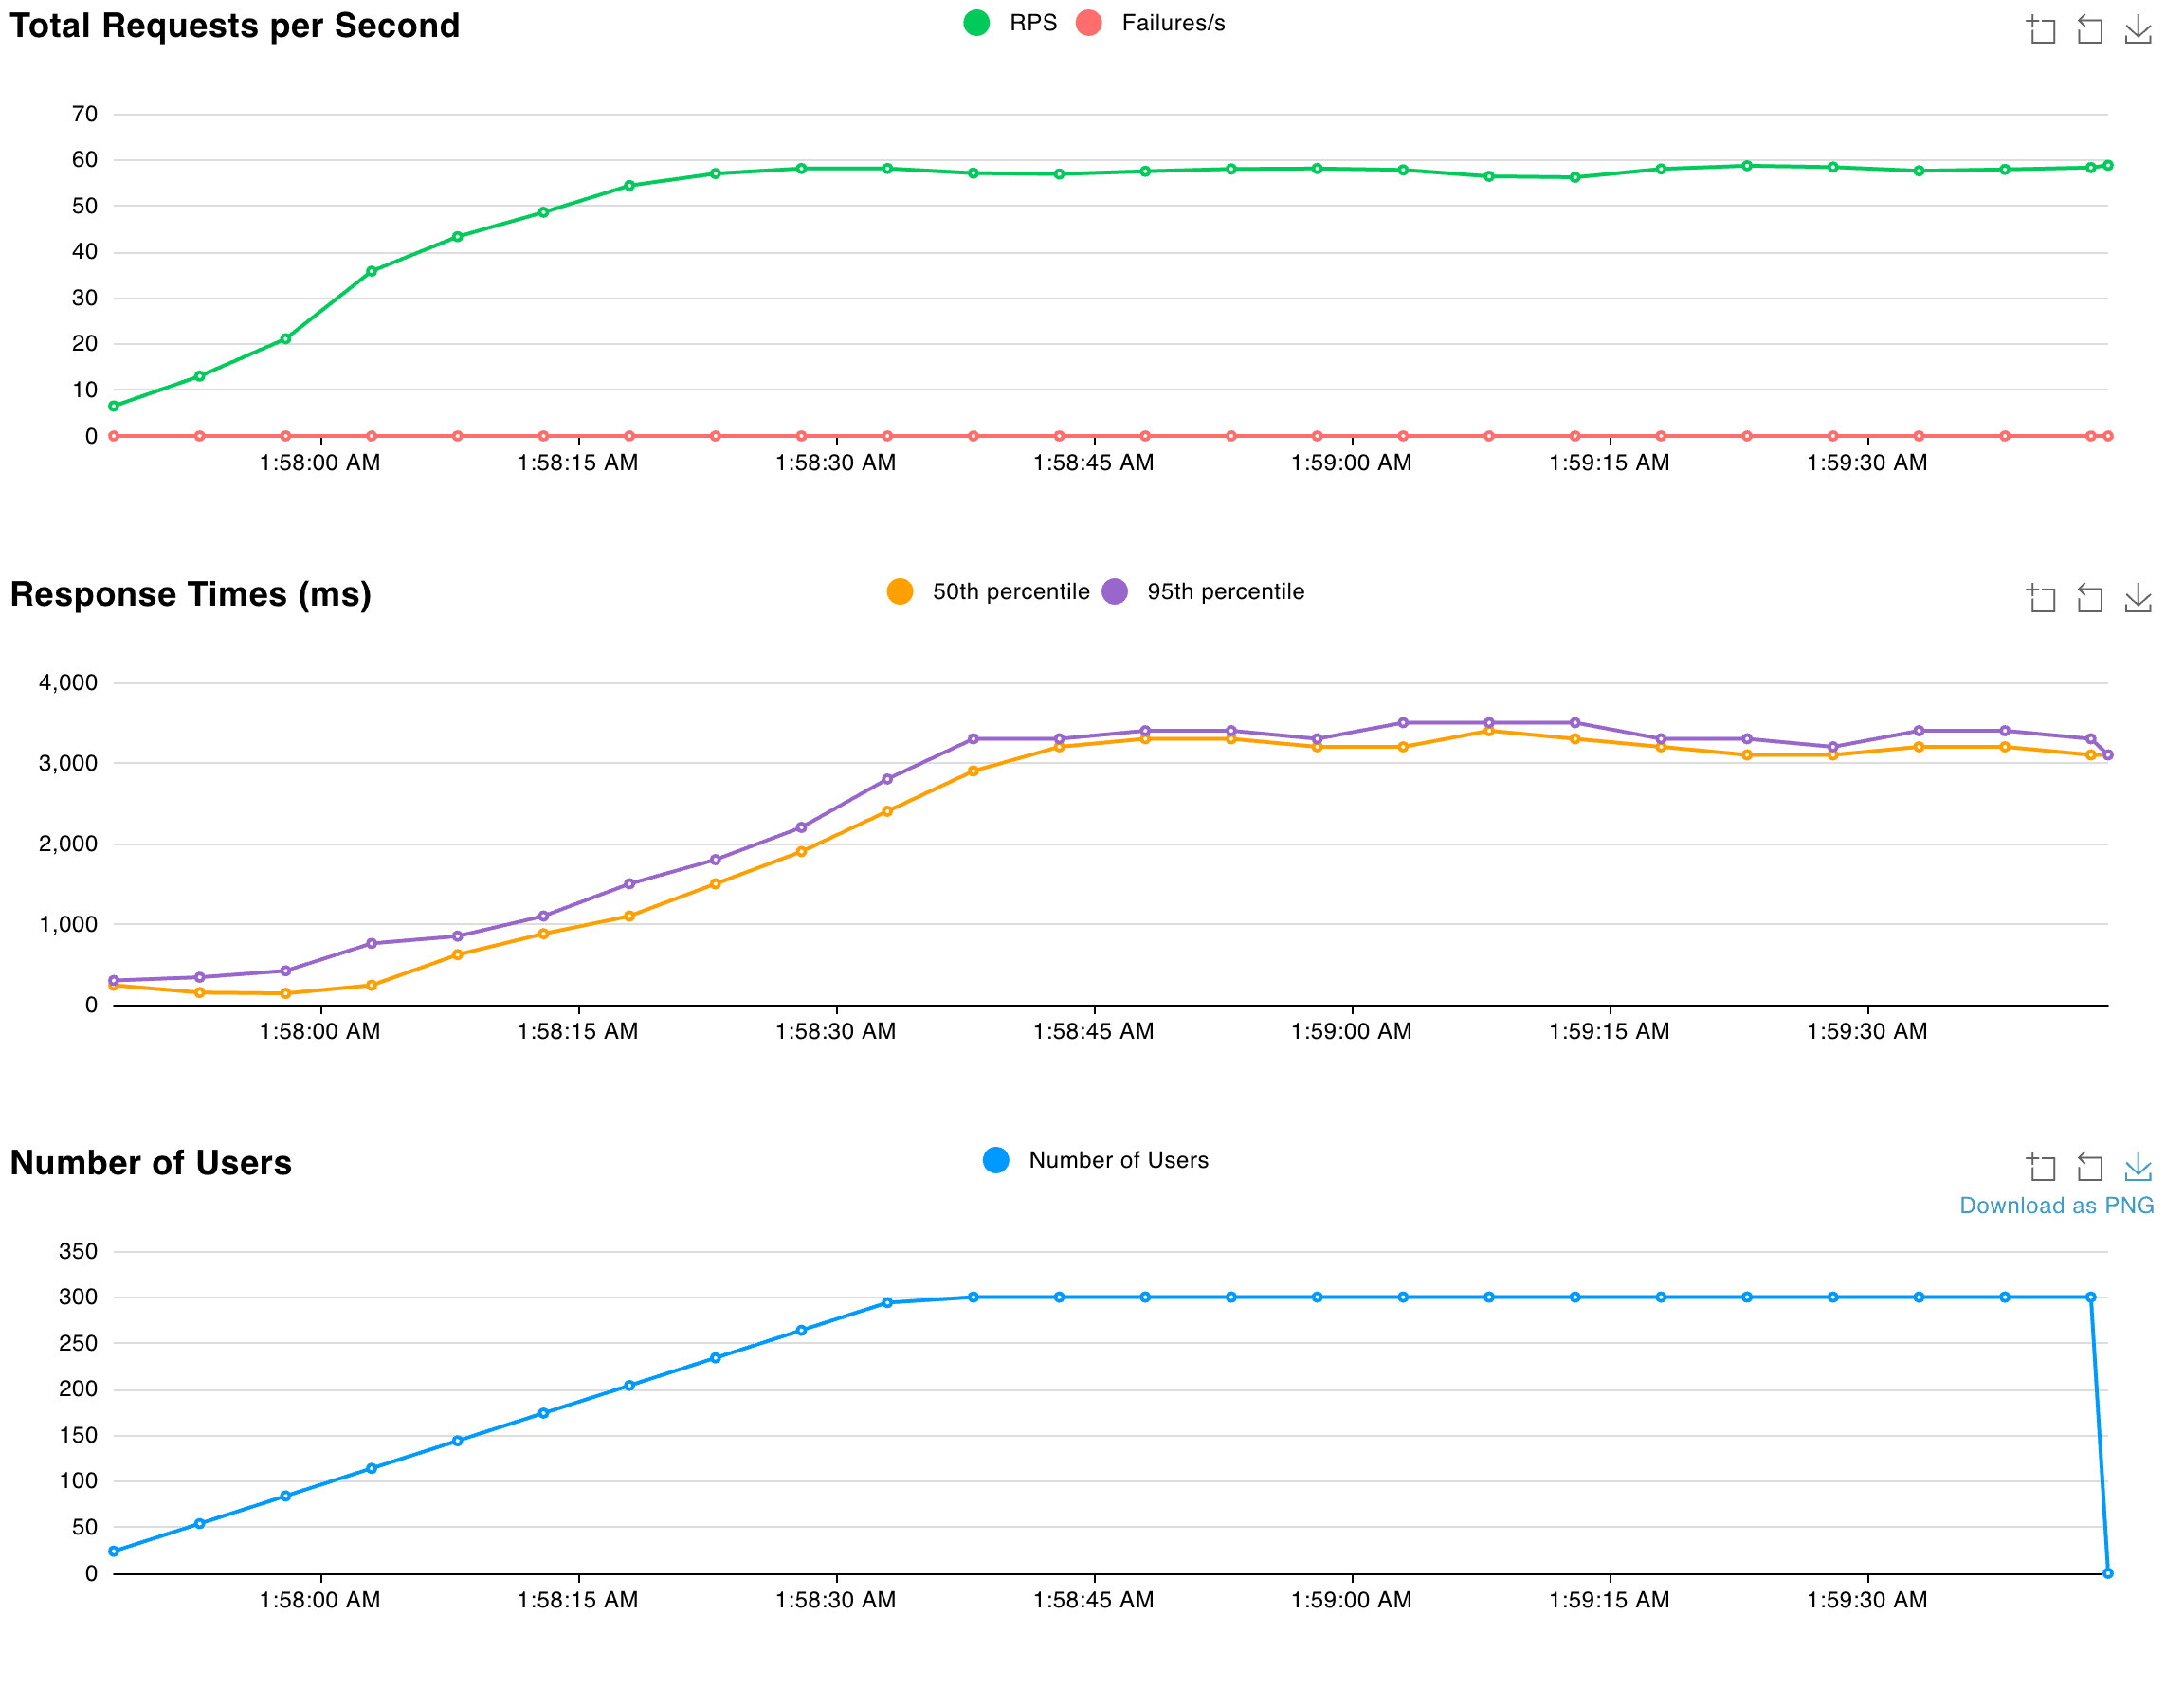This screenshot has width=2184, height=1706.
Task: Download Response Times chart as PNG
Action: 2137,598
